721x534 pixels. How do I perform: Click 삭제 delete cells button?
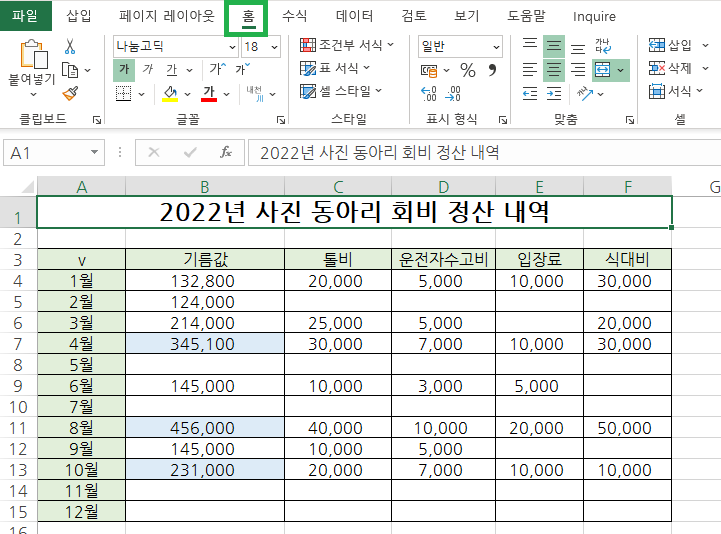670,68
